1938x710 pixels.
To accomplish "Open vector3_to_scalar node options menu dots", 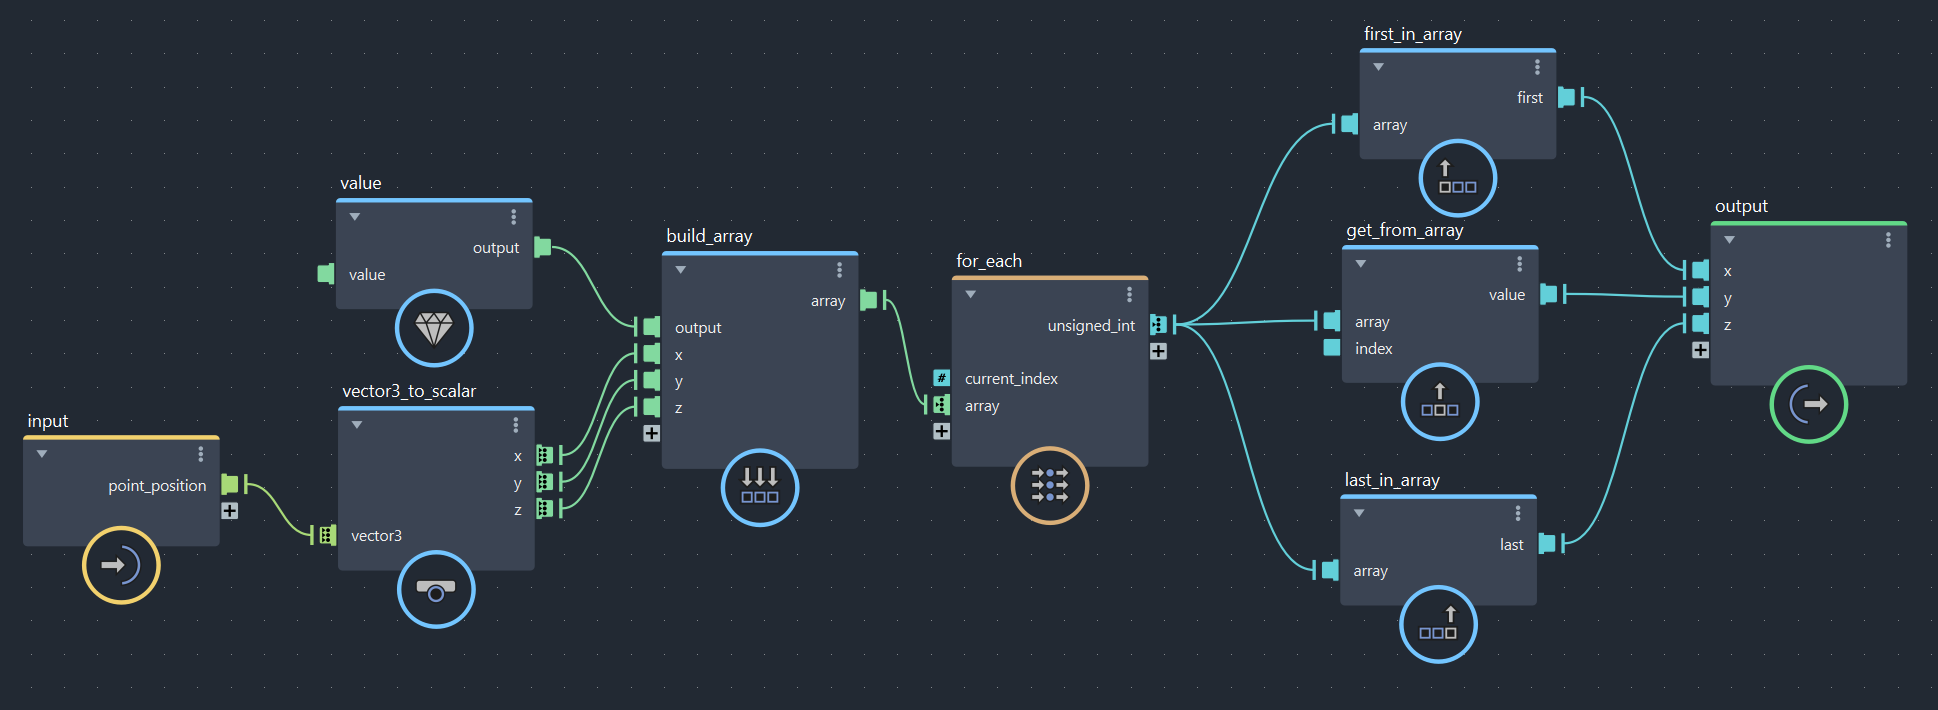I will coord(516,425).
